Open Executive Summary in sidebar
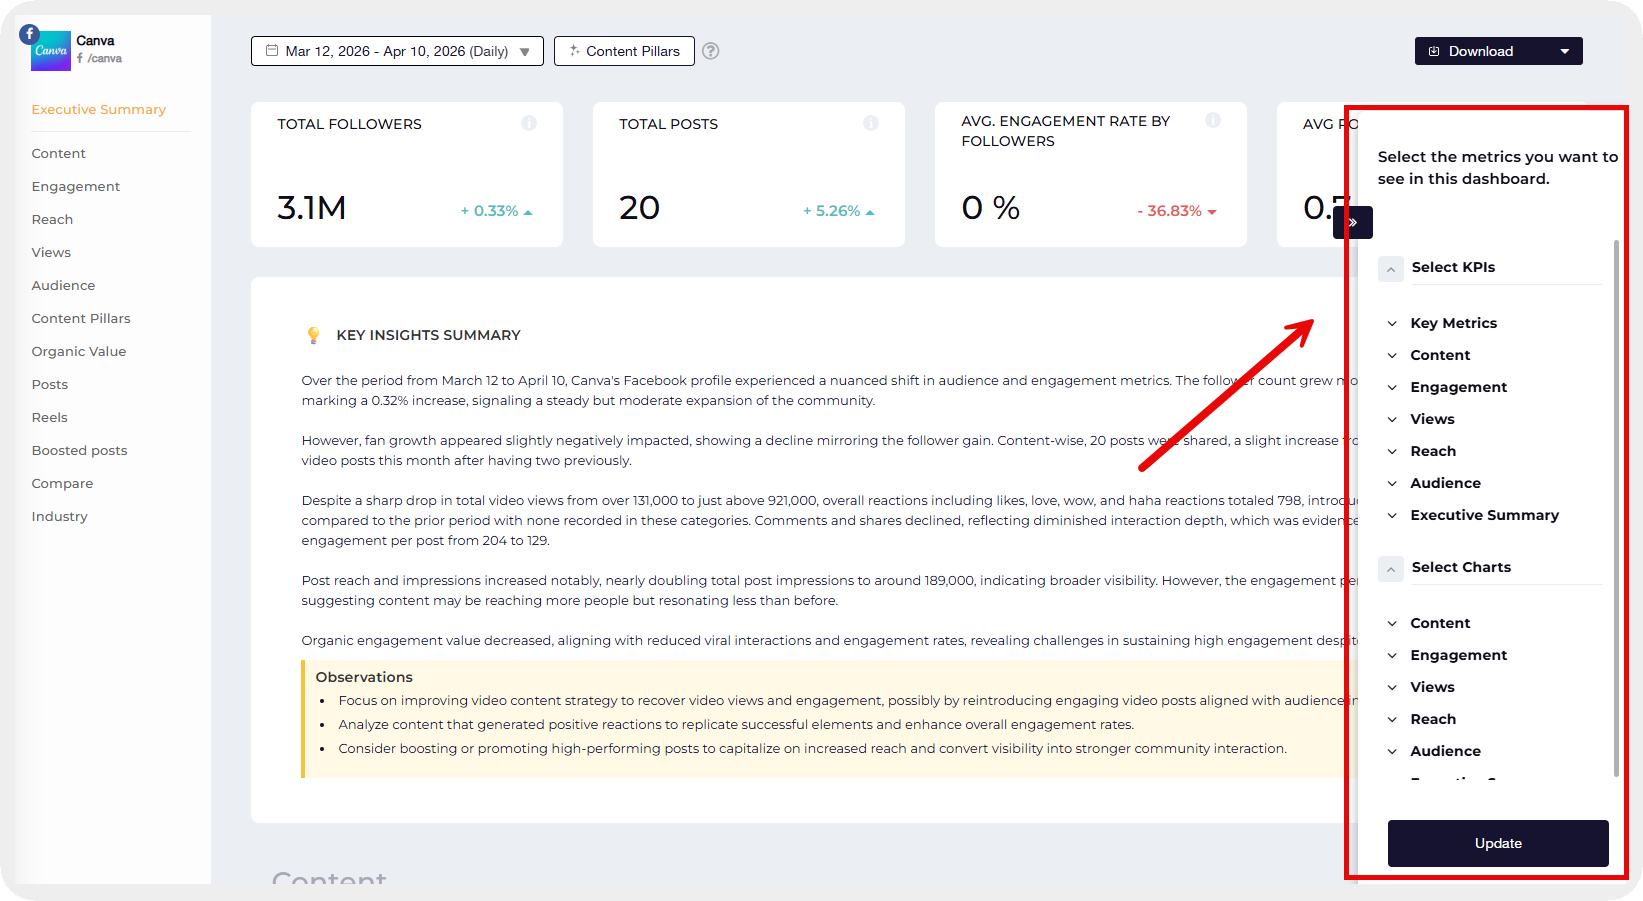 click(99, 109)
